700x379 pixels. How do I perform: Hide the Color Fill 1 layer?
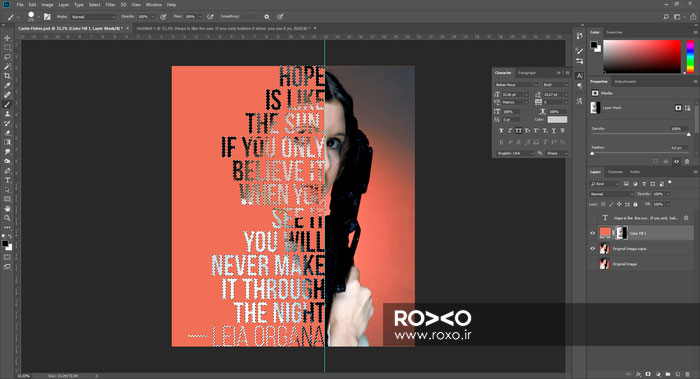593,233
